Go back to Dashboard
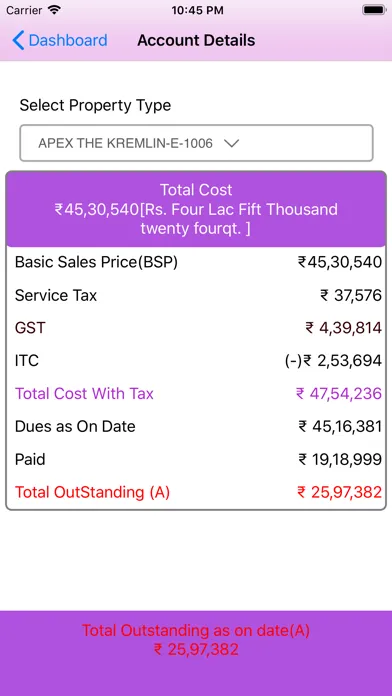 click(59, 40)
